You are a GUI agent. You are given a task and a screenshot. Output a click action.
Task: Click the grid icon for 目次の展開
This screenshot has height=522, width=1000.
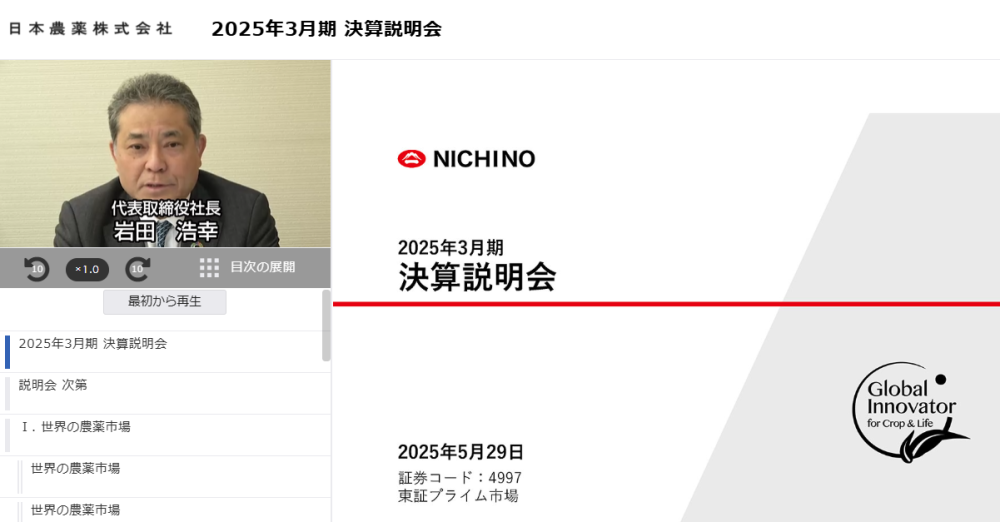(x=209, y=267)
